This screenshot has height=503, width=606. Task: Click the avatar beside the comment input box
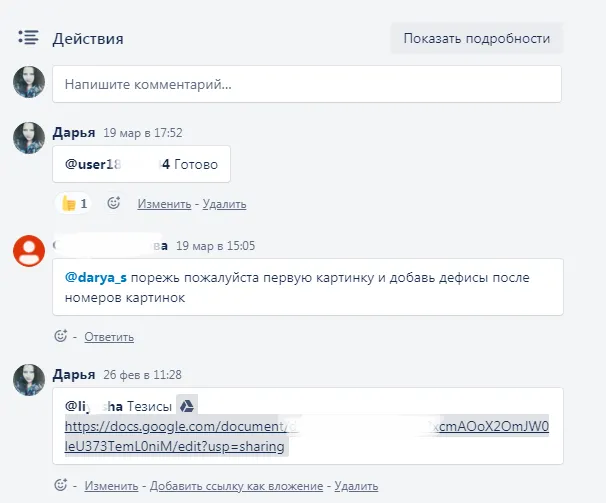click(29, 82)
